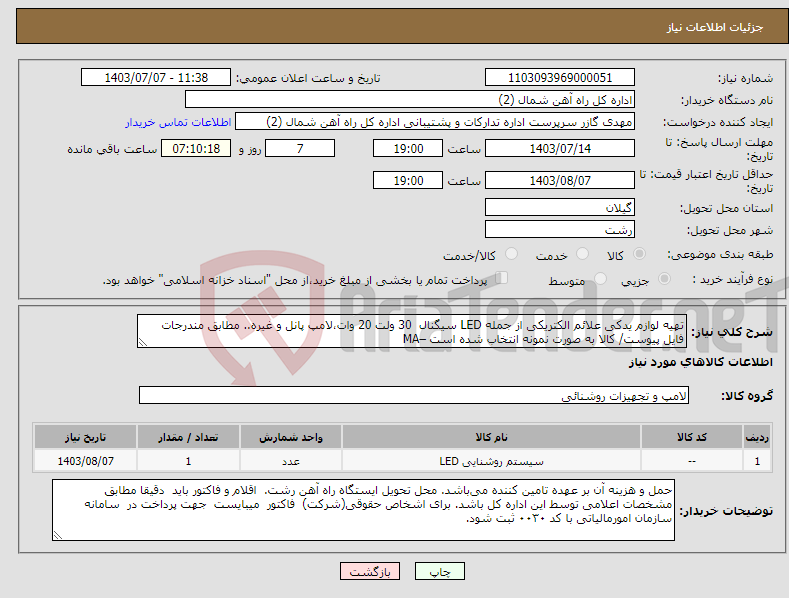Screen dimensions: 789x598
Task: Click the remaining days field showing 7
Action: pyautogui.click(x=300, y=148)
